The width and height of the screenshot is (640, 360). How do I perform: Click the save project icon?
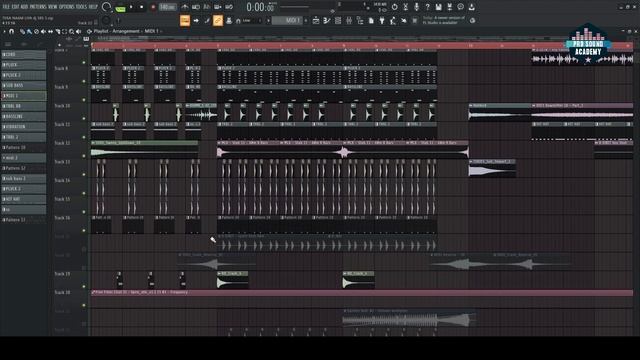click(438, 7)
